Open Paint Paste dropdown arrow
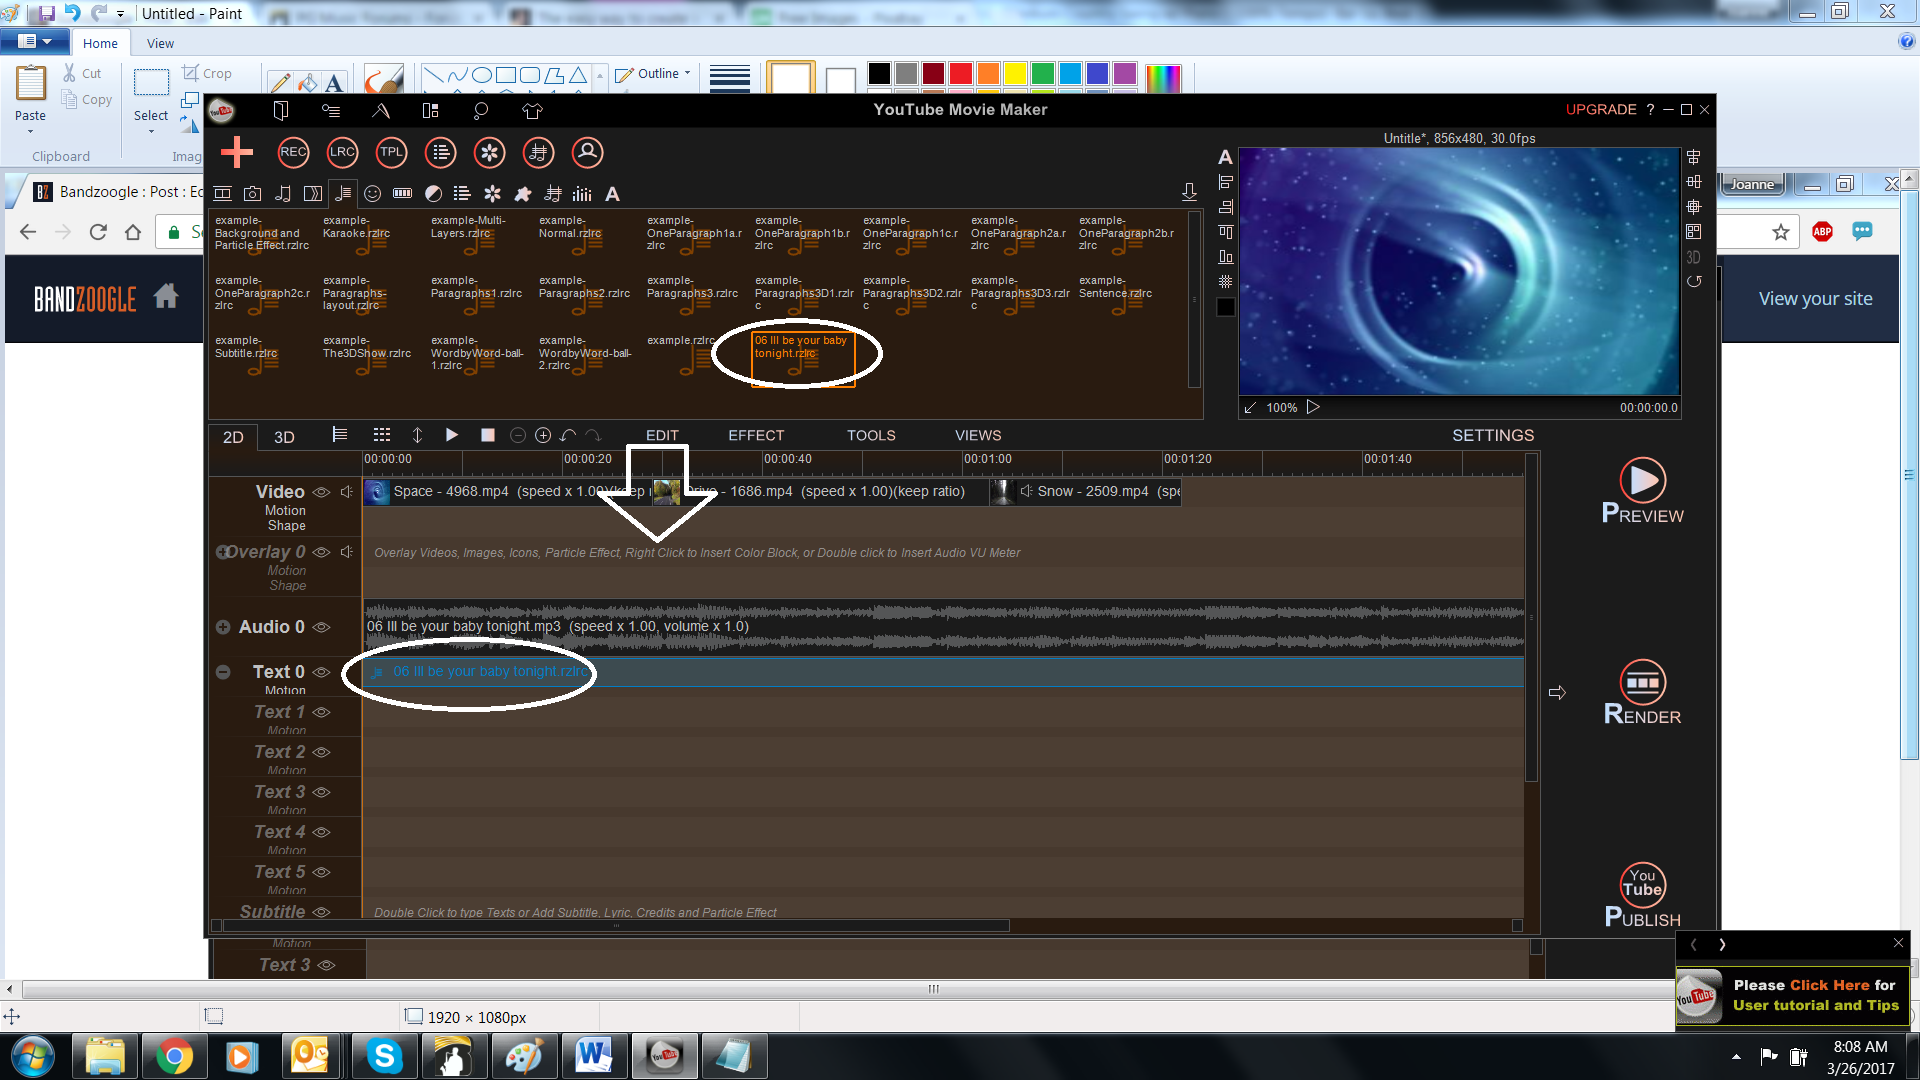 [x=30, y=131]
